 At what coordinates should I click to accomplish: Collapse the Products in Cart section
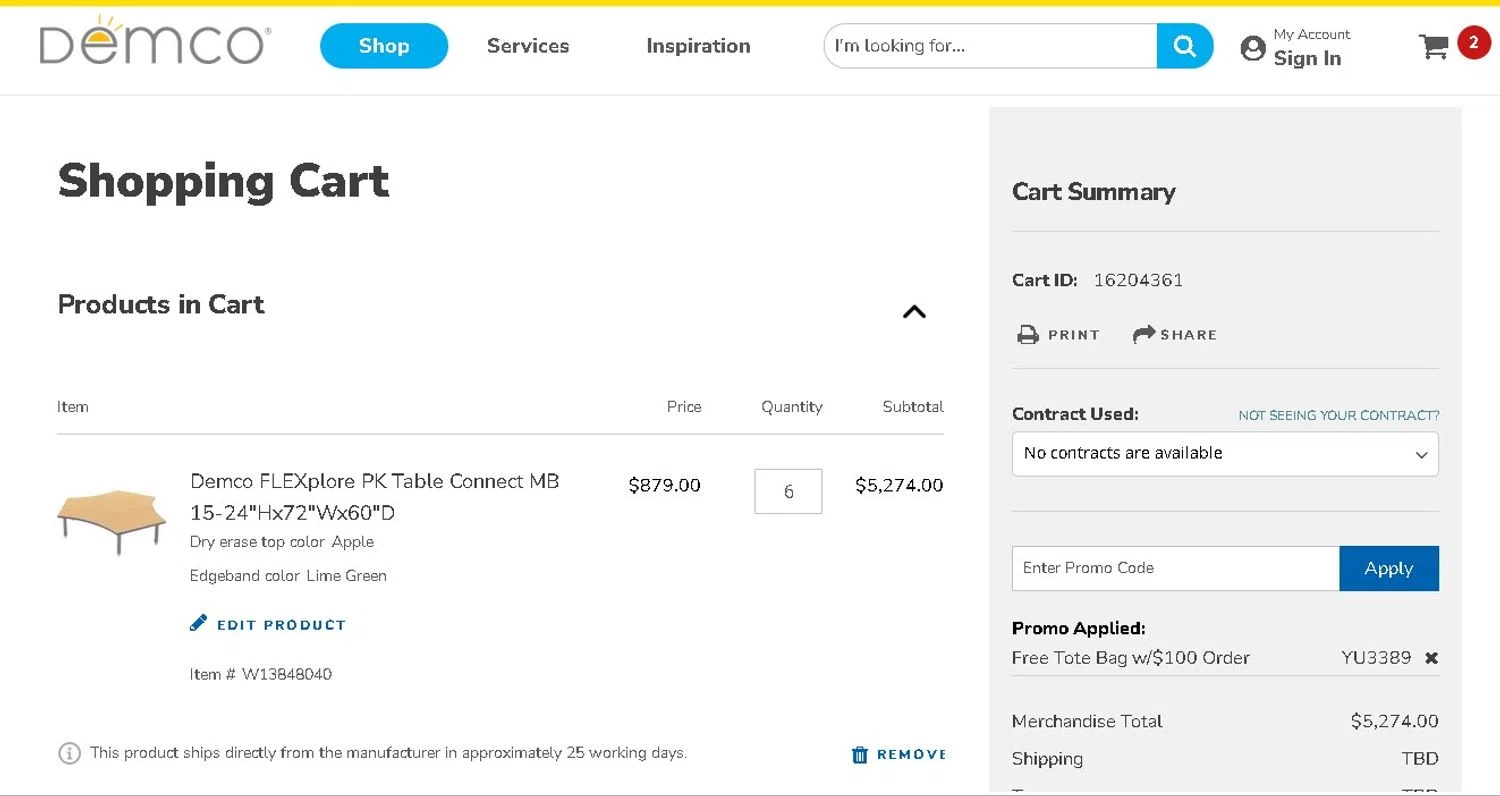click(x=914, y=312)
